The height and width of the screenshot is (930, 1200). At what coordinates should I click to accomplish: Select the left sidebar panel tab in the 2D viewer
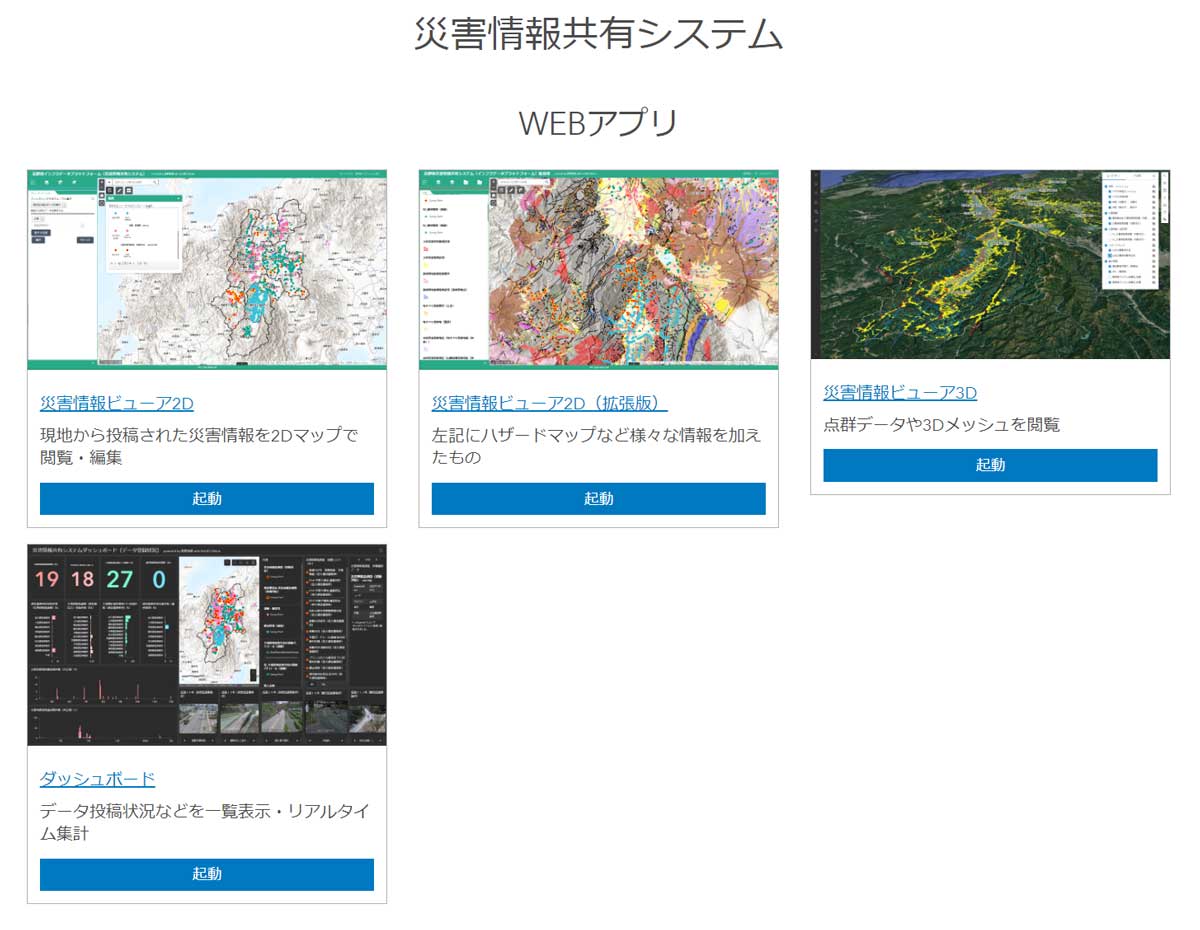pyautogui.click(x=42, y=194)
